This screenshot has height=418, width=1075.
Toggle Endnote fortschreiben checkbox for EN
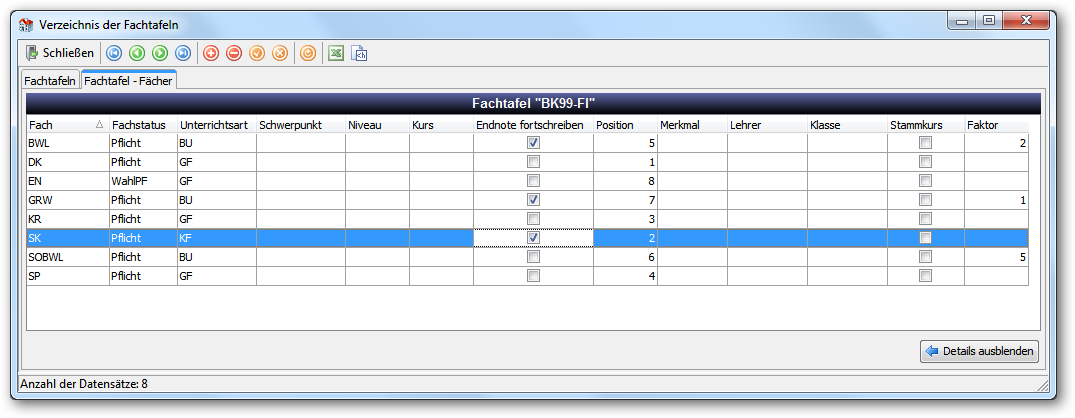pos(533,181)
